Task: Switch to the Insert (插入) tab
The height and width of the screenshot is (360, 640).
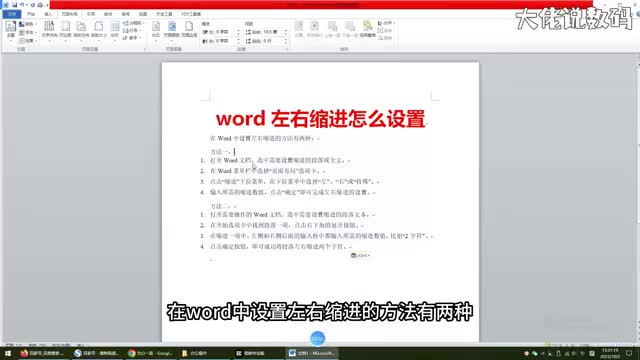Action: (x=48, y=14)
